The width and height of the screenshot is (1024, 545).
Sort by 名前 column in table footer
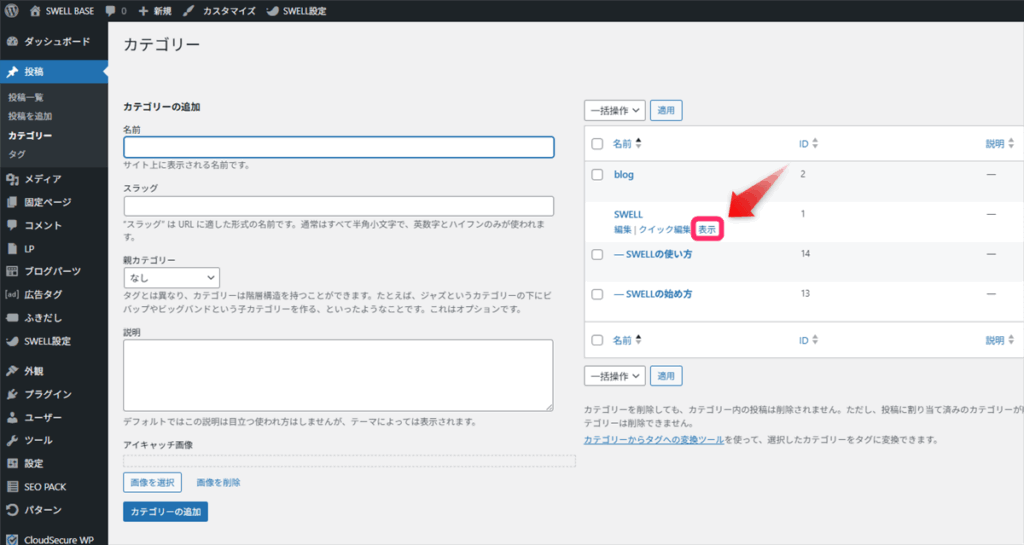point(627,340)
